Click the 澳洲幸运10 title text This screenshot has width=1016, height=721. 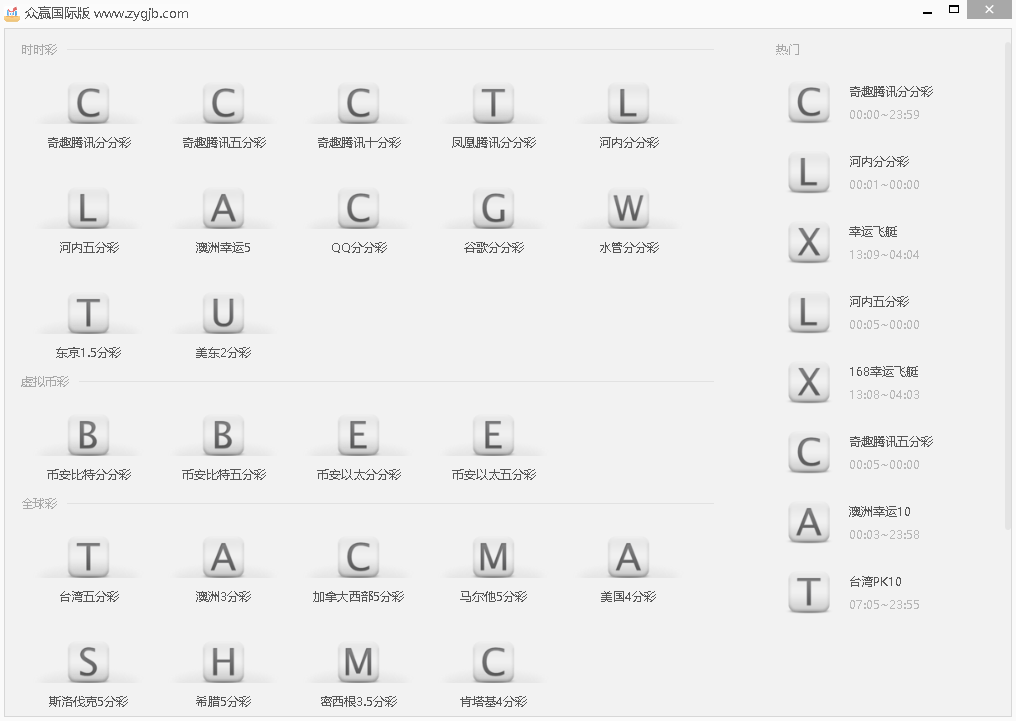point(880,512)
